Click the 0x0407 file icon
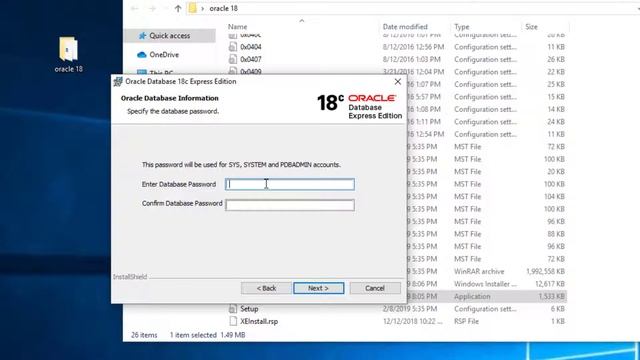Screen dimensions: 640x360 click(x=233, y=60)
